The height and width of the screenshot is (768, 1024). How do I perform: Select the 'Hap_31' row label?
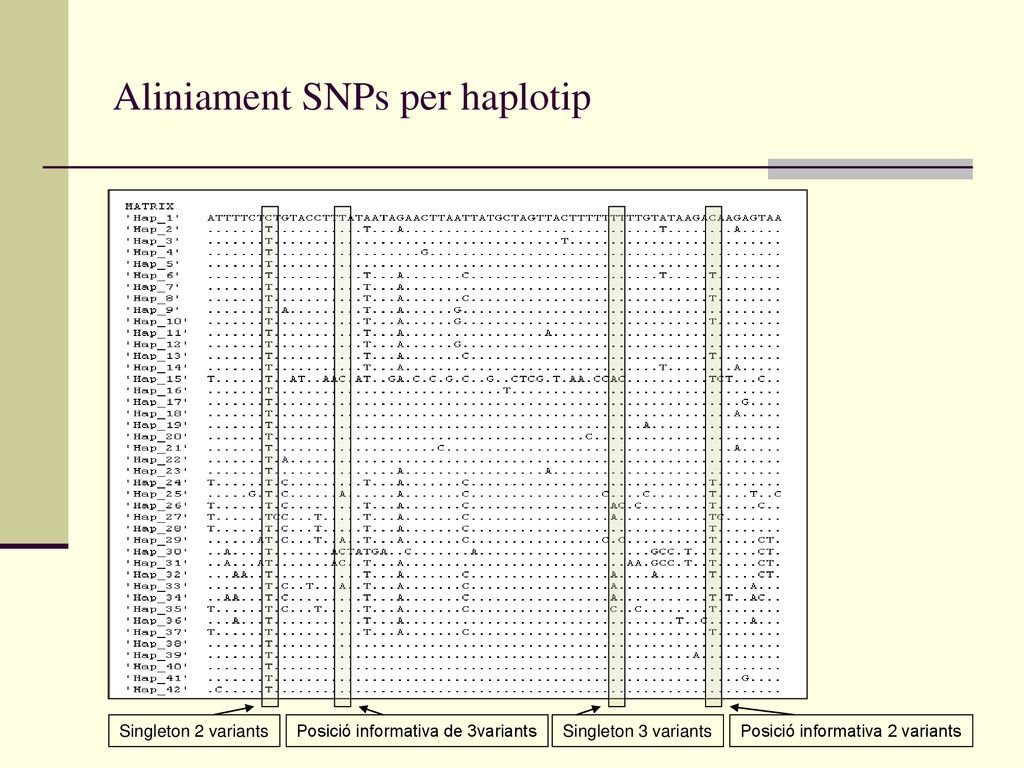point(156,563)
